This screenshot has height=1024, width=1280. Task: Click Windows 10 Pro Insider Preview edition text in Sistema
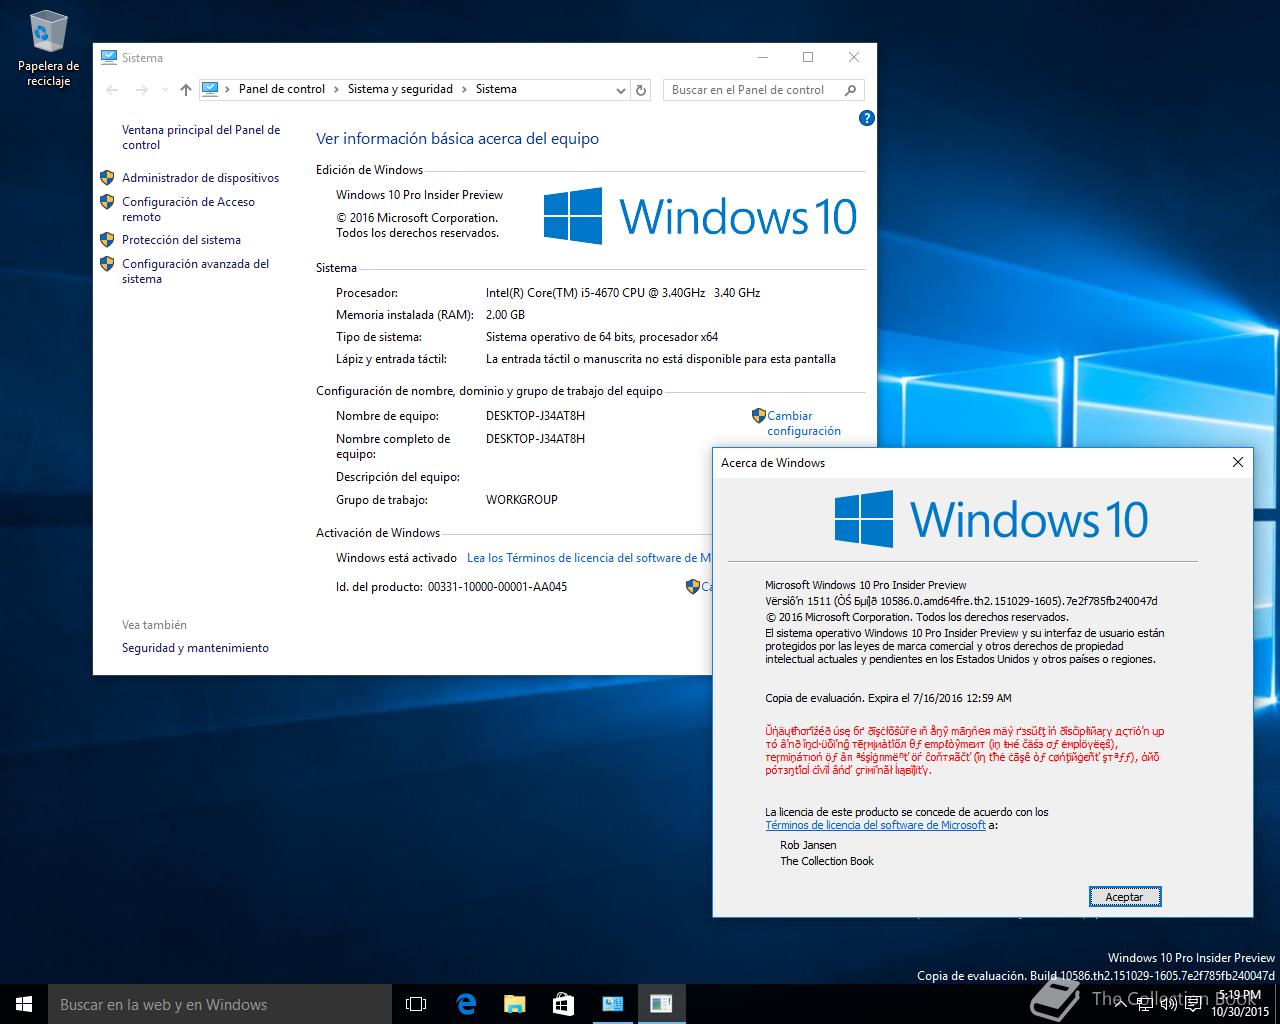(419, 195)
